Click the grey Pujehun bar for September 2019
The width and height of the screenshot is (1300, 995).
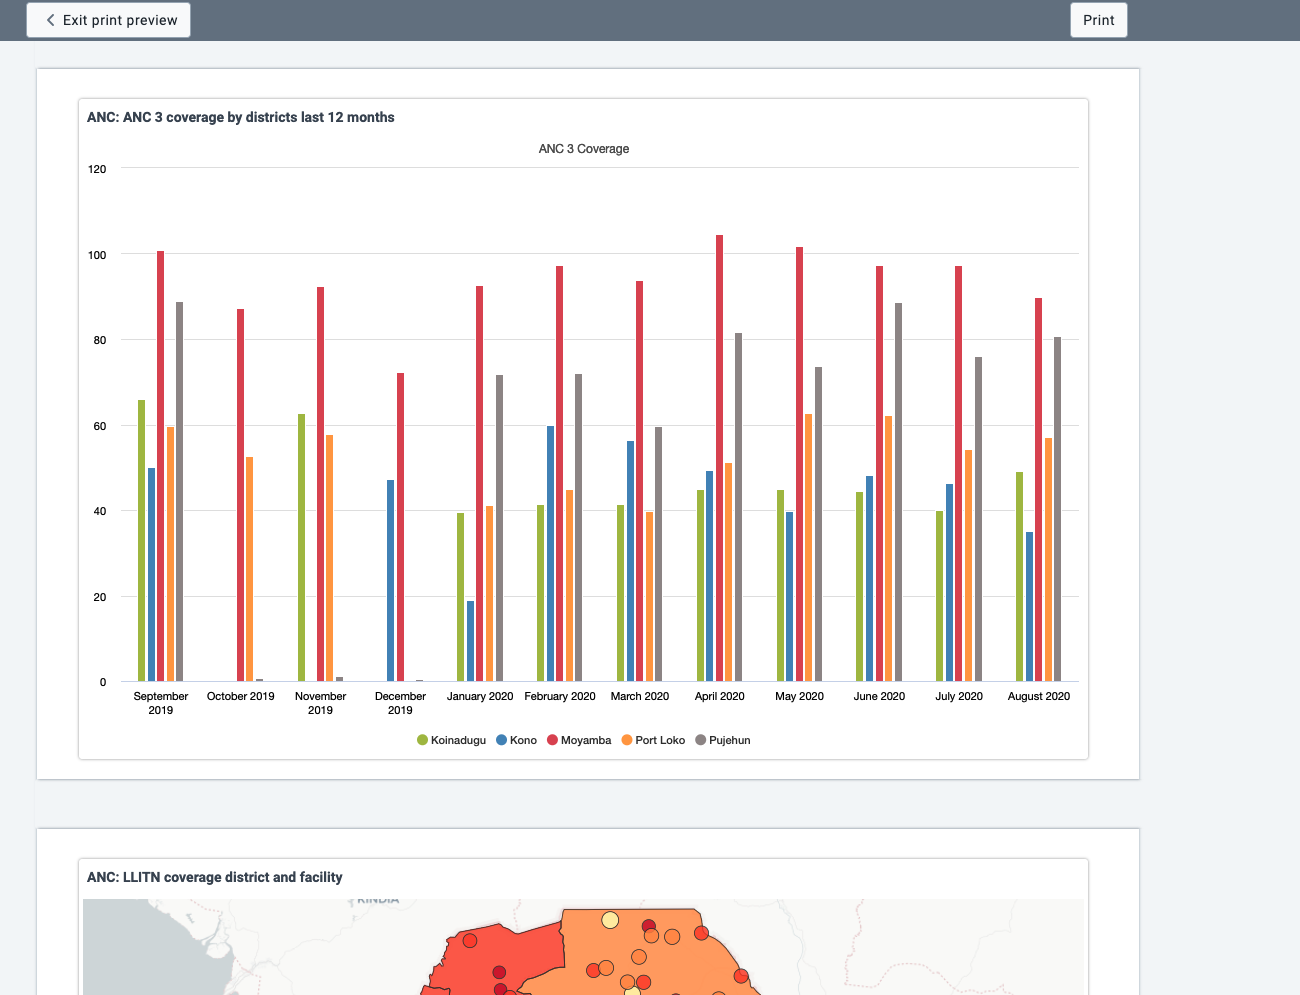[x=180, y=492]
